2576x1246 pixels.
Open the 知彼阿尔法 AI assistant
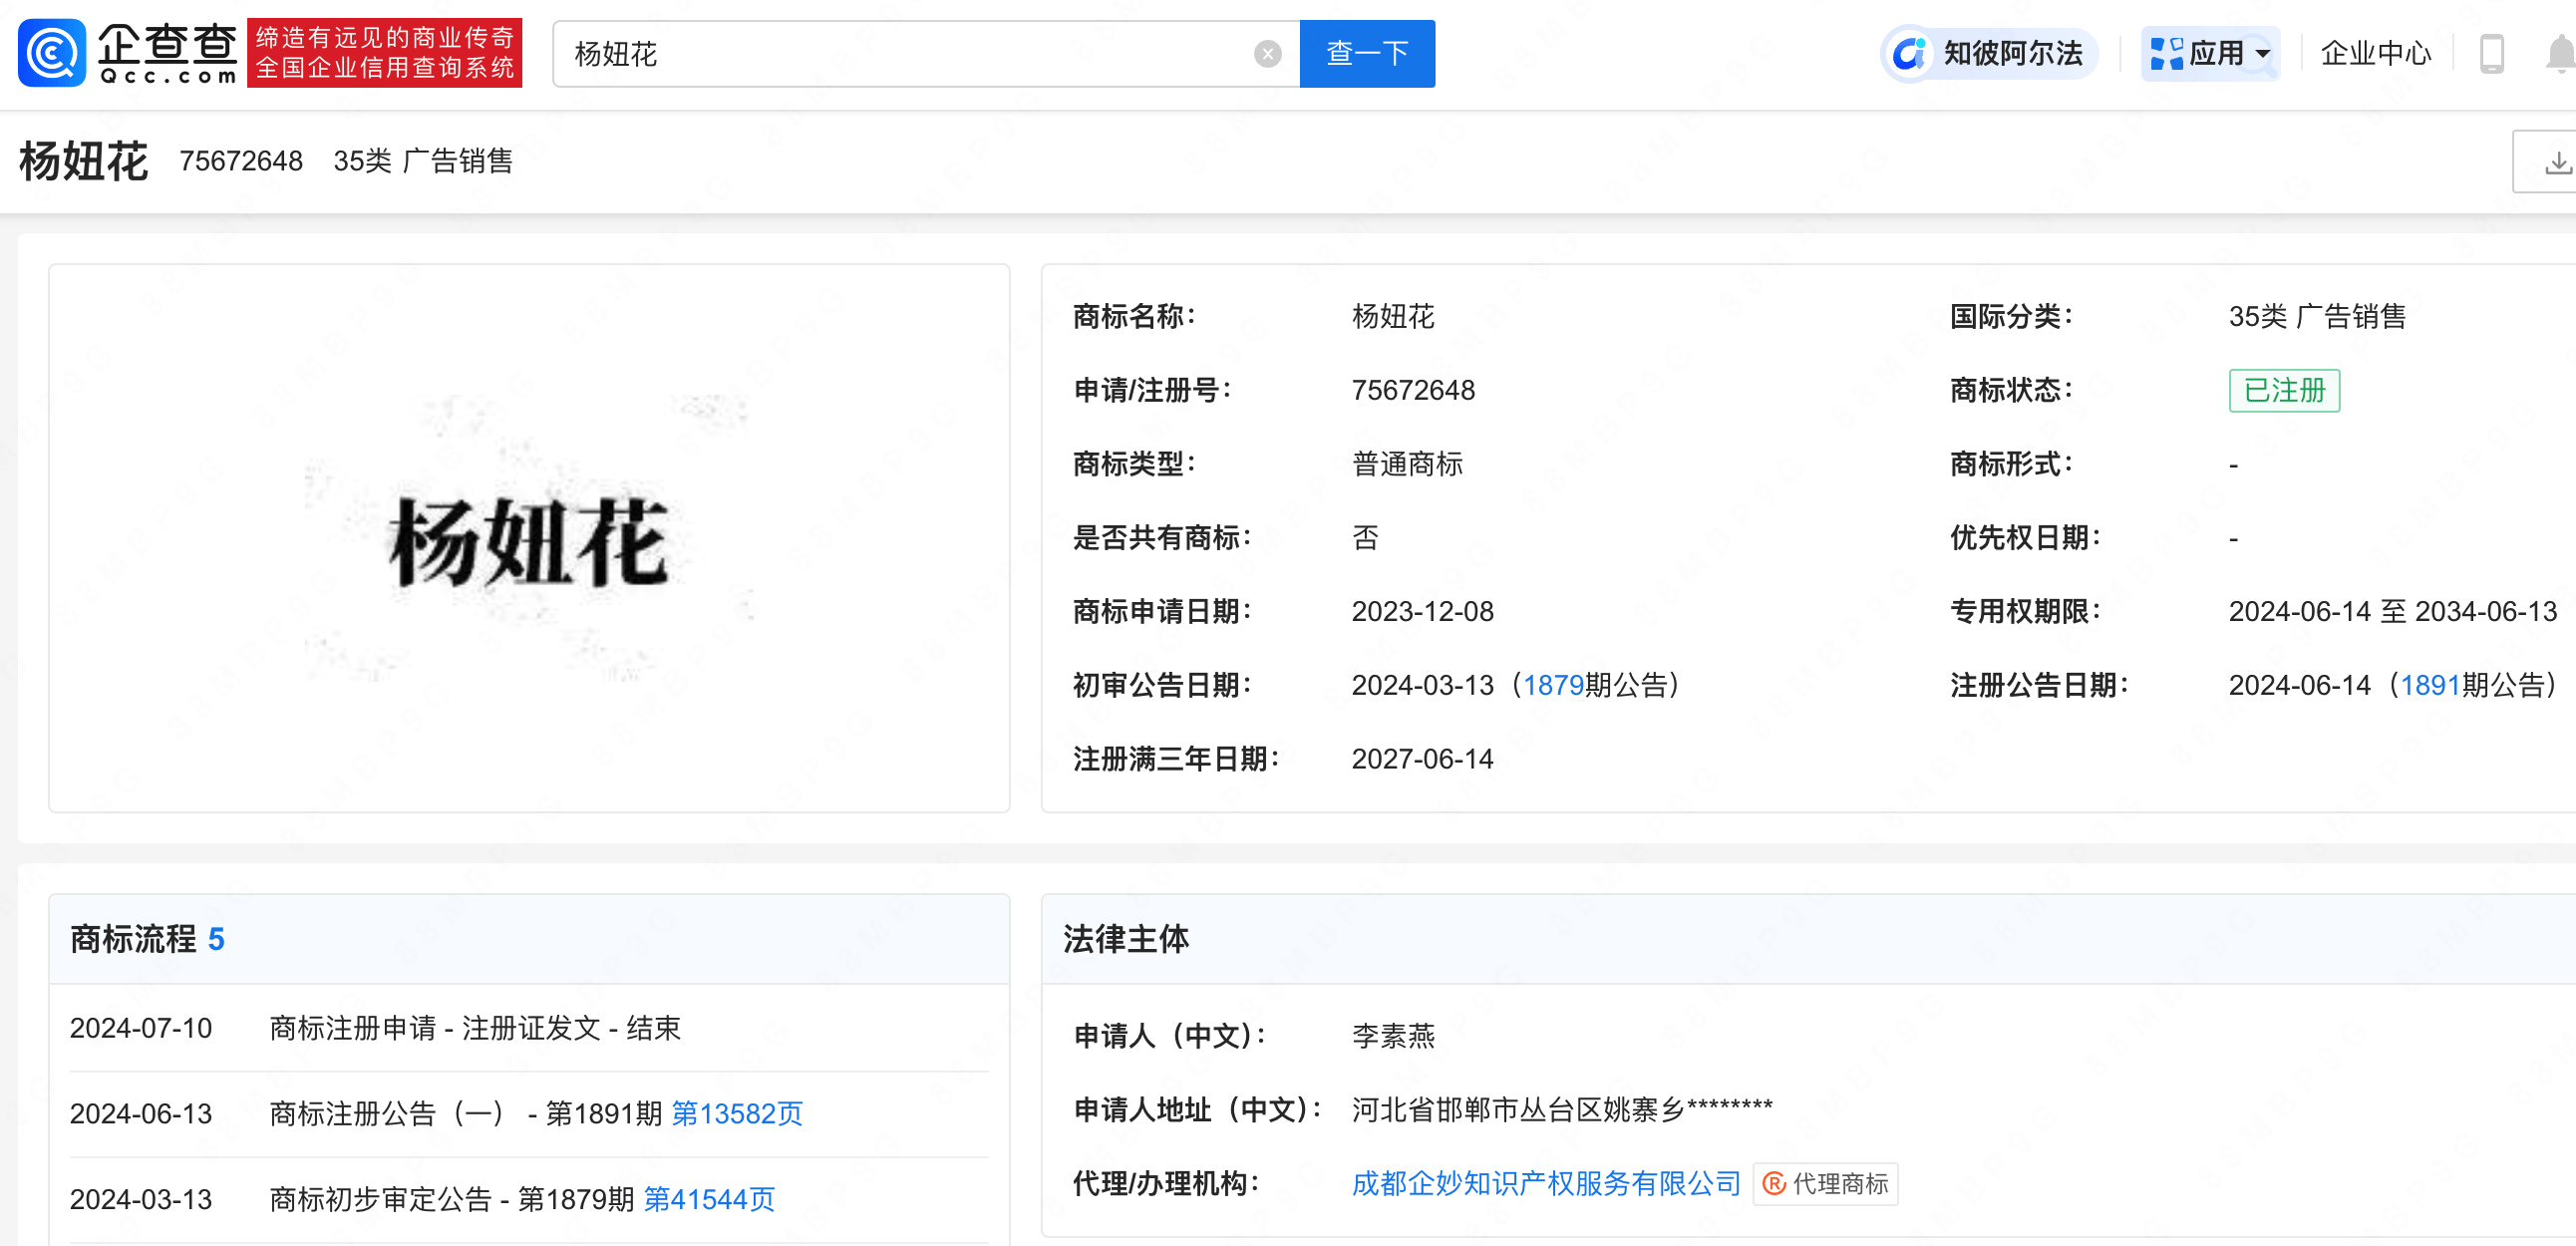pyautogui.click(x=1990, y=53)
